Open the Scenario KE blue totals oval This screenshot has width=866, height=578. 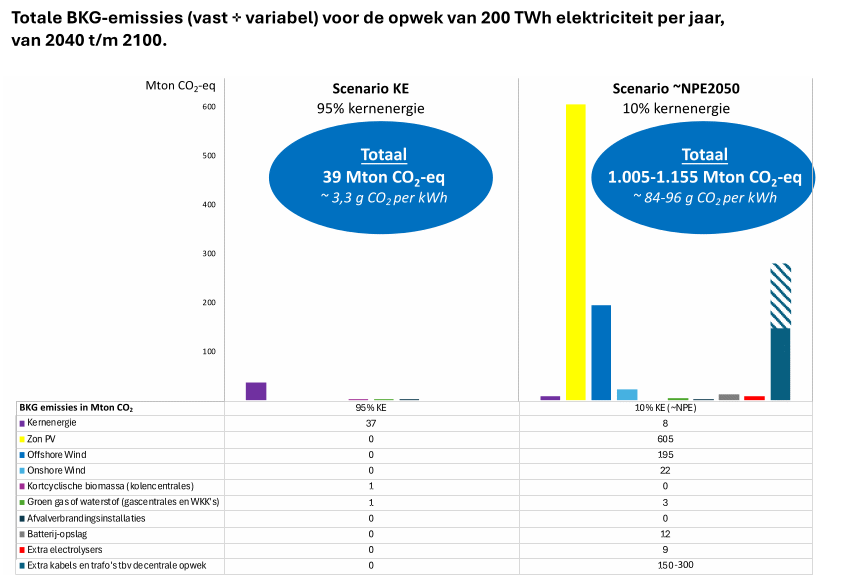click(380, 177)
